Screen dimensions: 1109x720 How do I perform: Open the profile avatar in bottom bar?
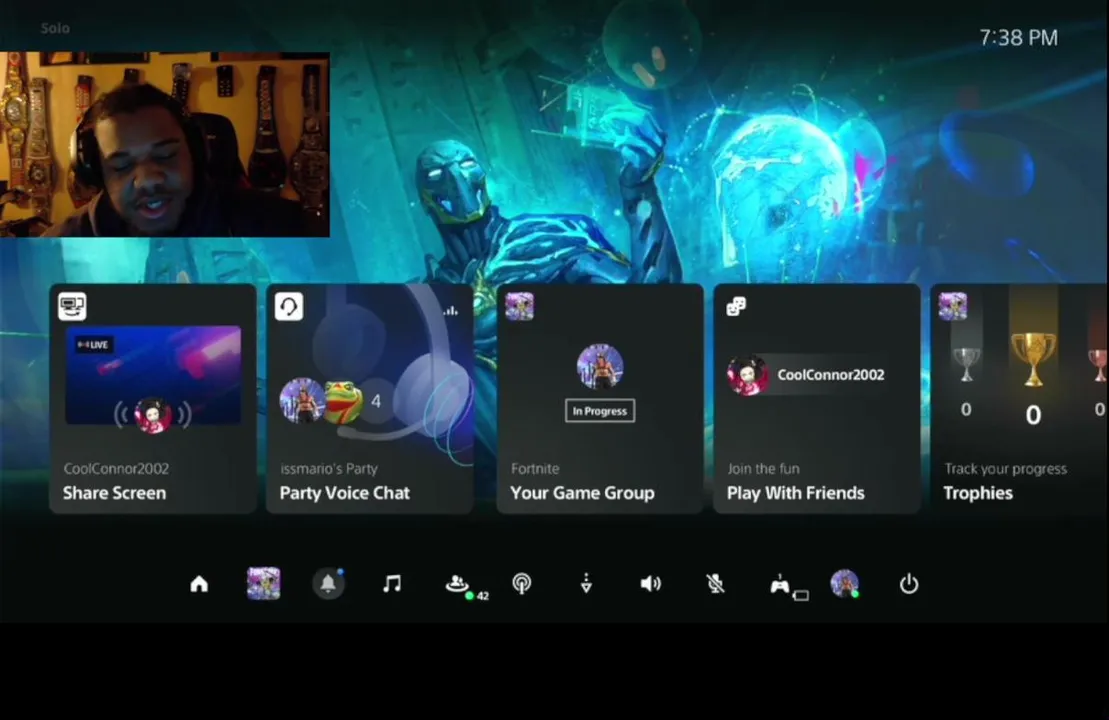pos(844,583)
